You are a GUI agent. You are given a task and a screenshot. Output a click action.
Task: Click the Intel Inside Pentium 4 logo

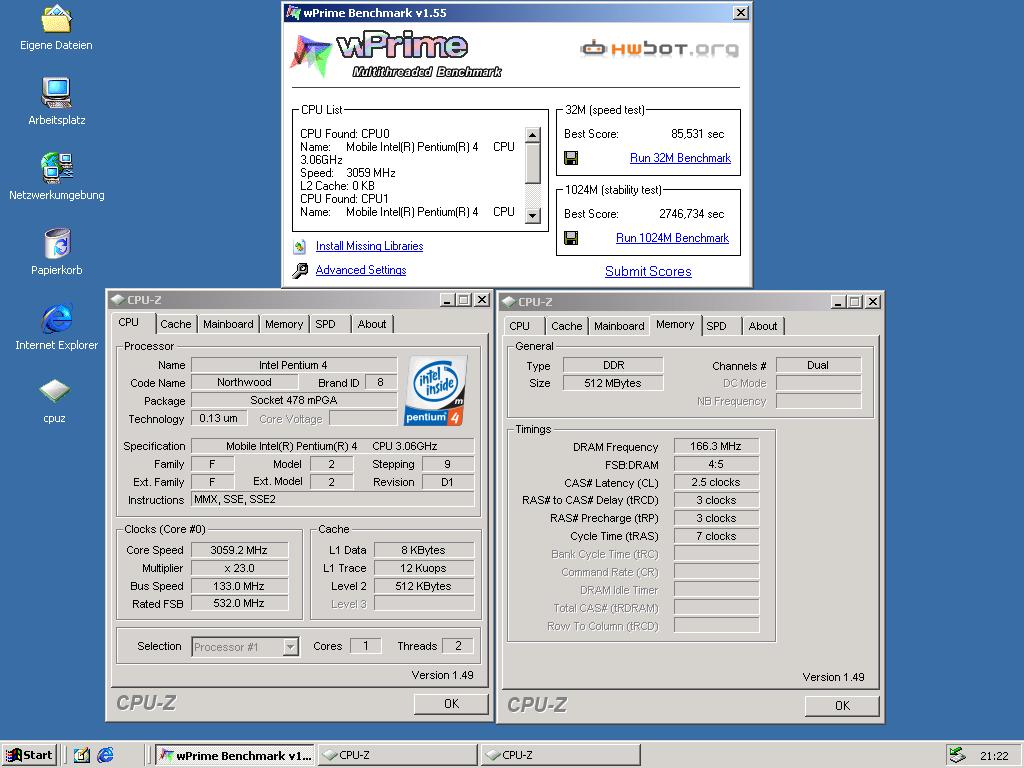tap(435, 391)
